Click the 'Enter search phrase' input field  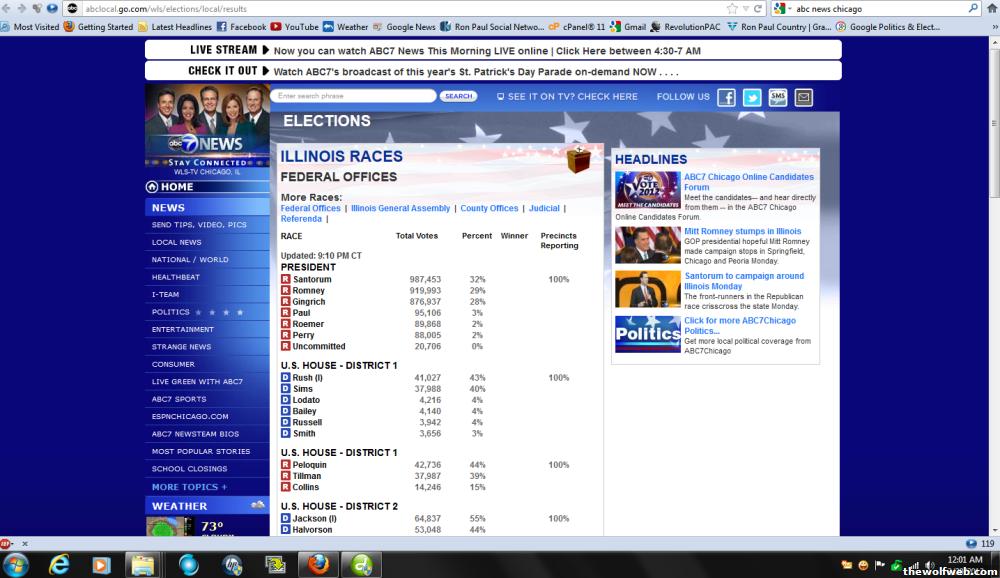click(x=353, y=97)
